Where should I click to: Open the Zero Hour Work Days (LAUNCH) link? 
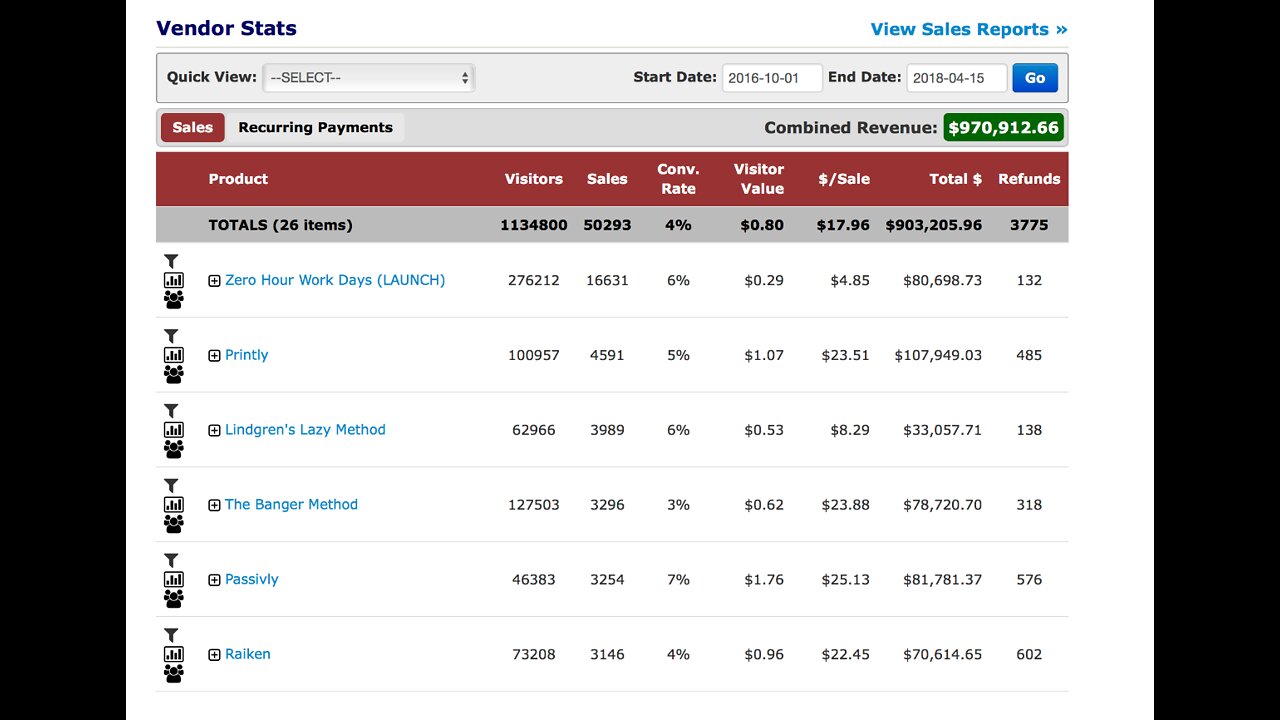click(335, 280)
